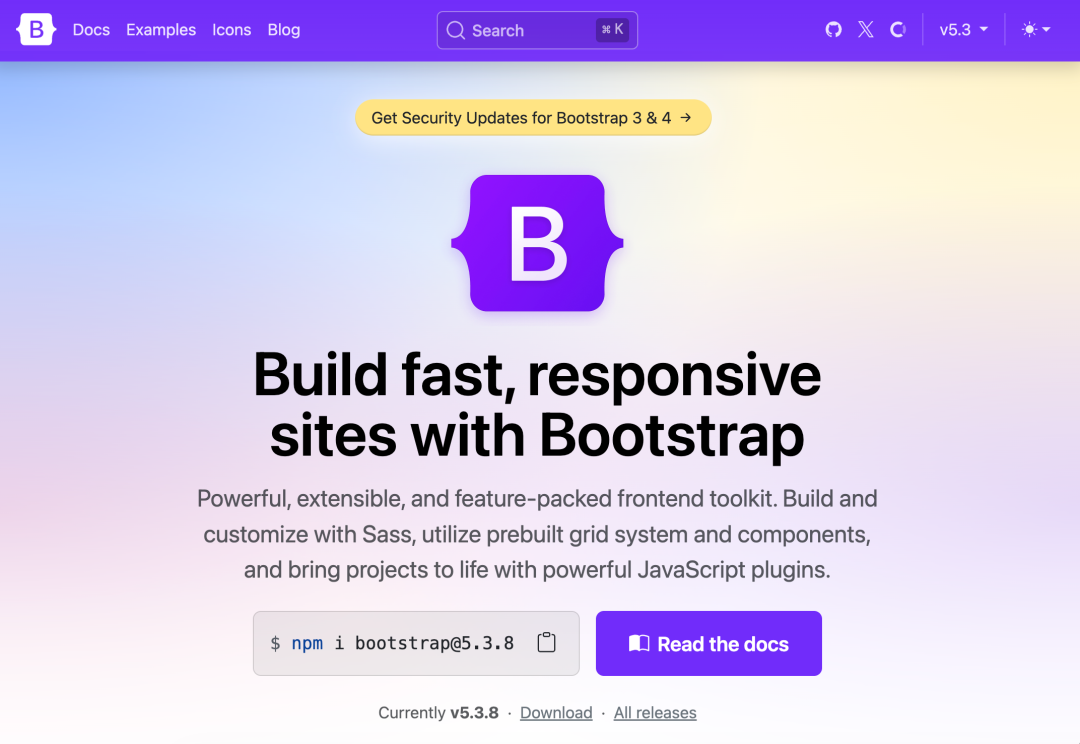This screenshot has height=744, width=1080.
Task: Copy the npm install command
Action: tap(546, 643)
